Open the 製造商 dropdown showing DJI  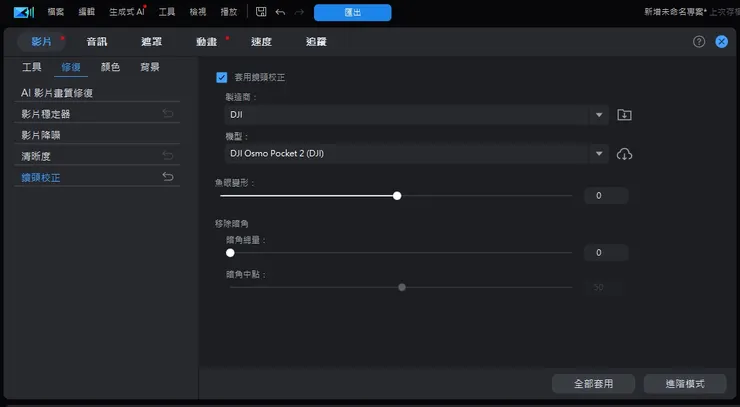point(417,115)
